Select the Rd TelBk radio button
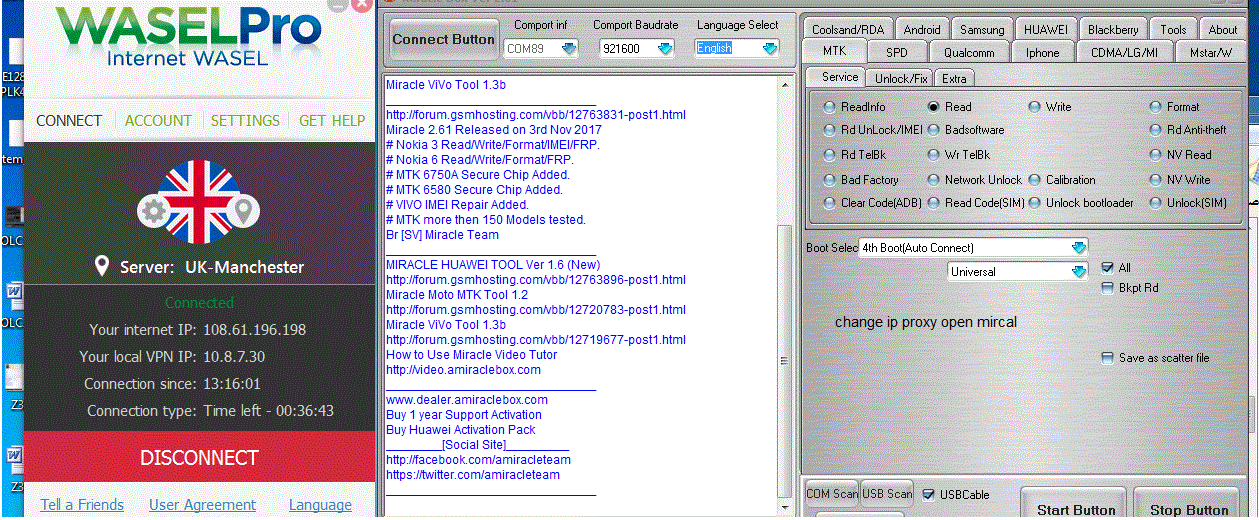 pyautogui.click(x=830, y=155)
